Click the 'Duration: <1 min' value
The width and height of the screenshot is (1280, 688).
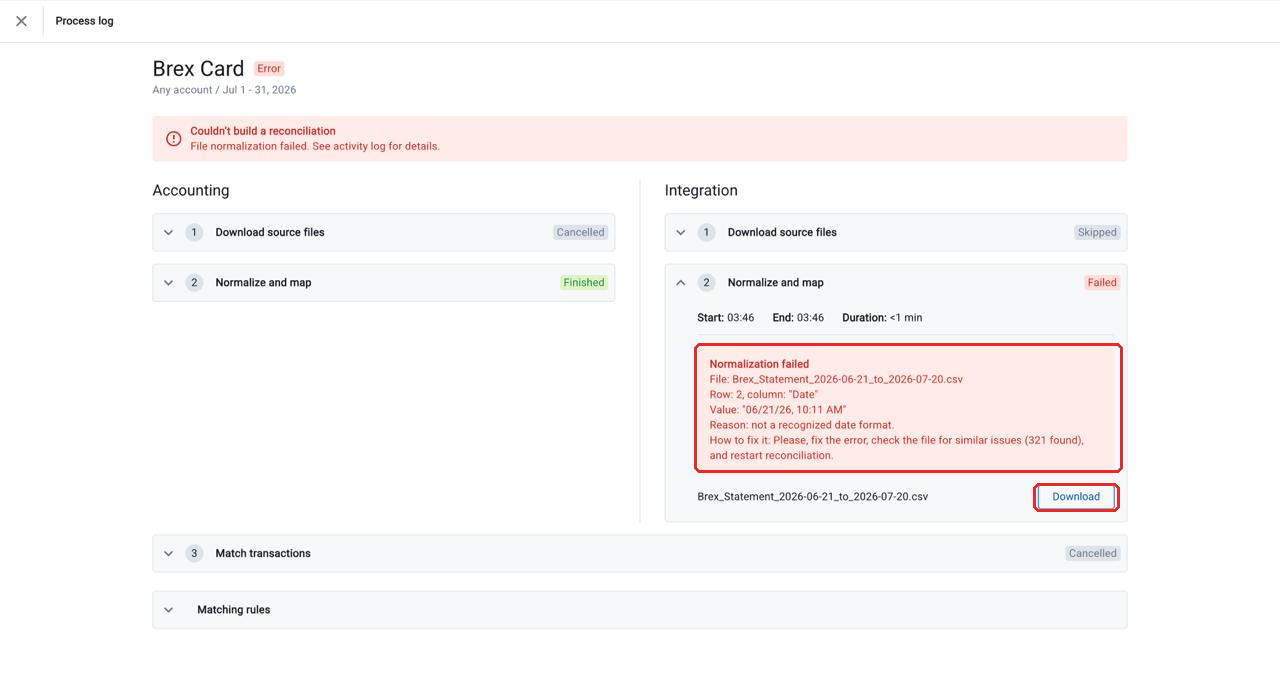882,318
